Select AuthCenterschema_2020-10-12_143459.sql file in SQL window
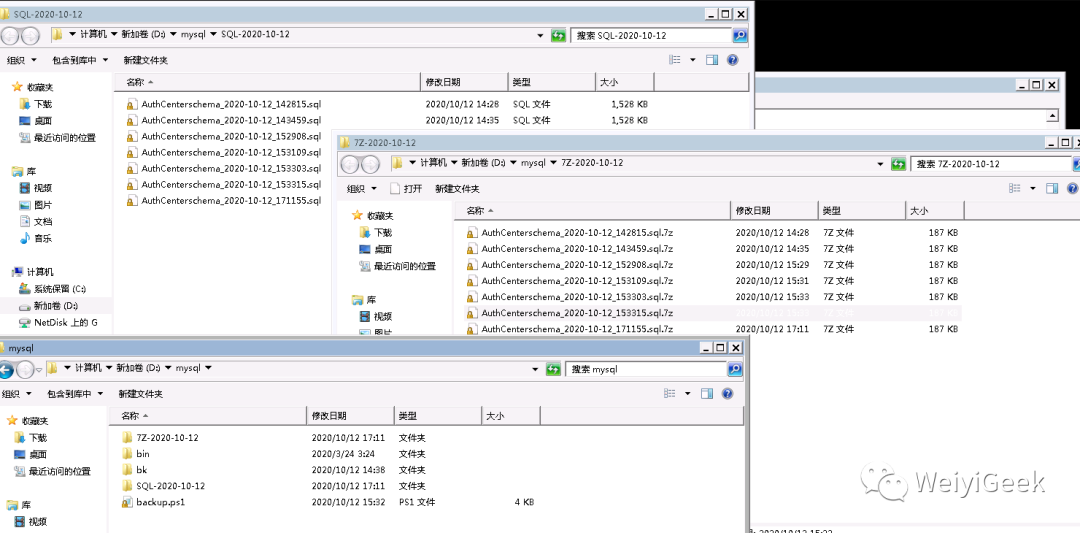This screenshot has height=533, width=1080. [224, 121]
